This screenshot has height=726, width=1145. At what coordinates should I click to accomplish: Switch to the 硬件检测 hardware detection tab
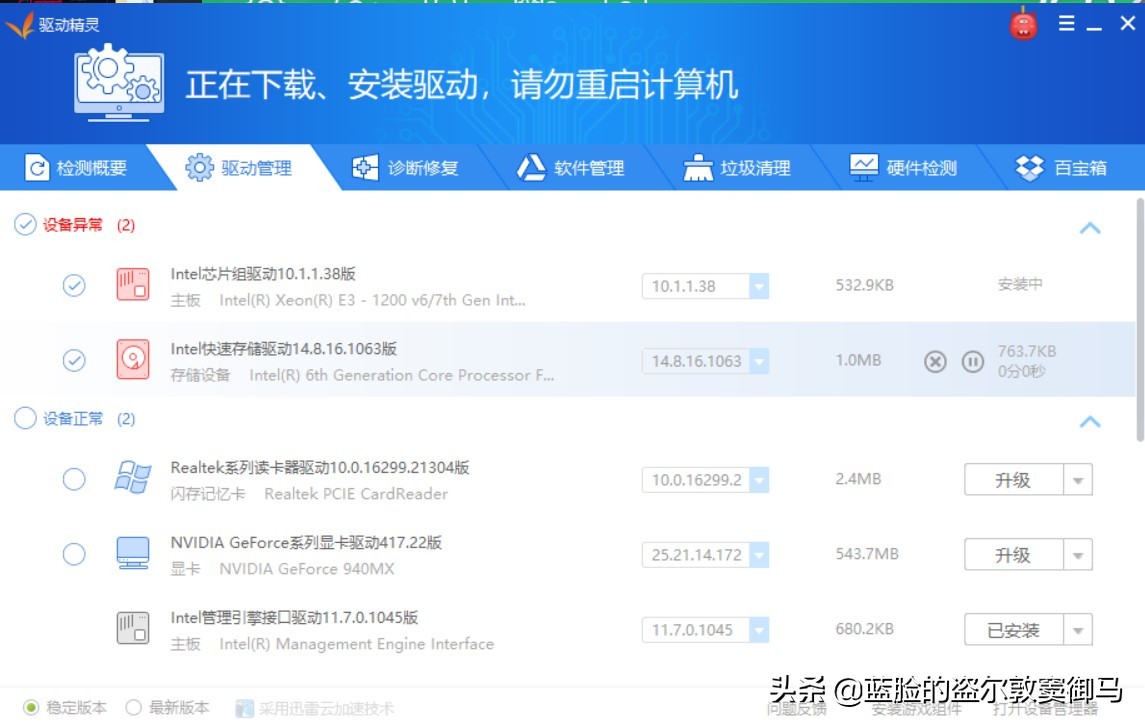[902, 168]
